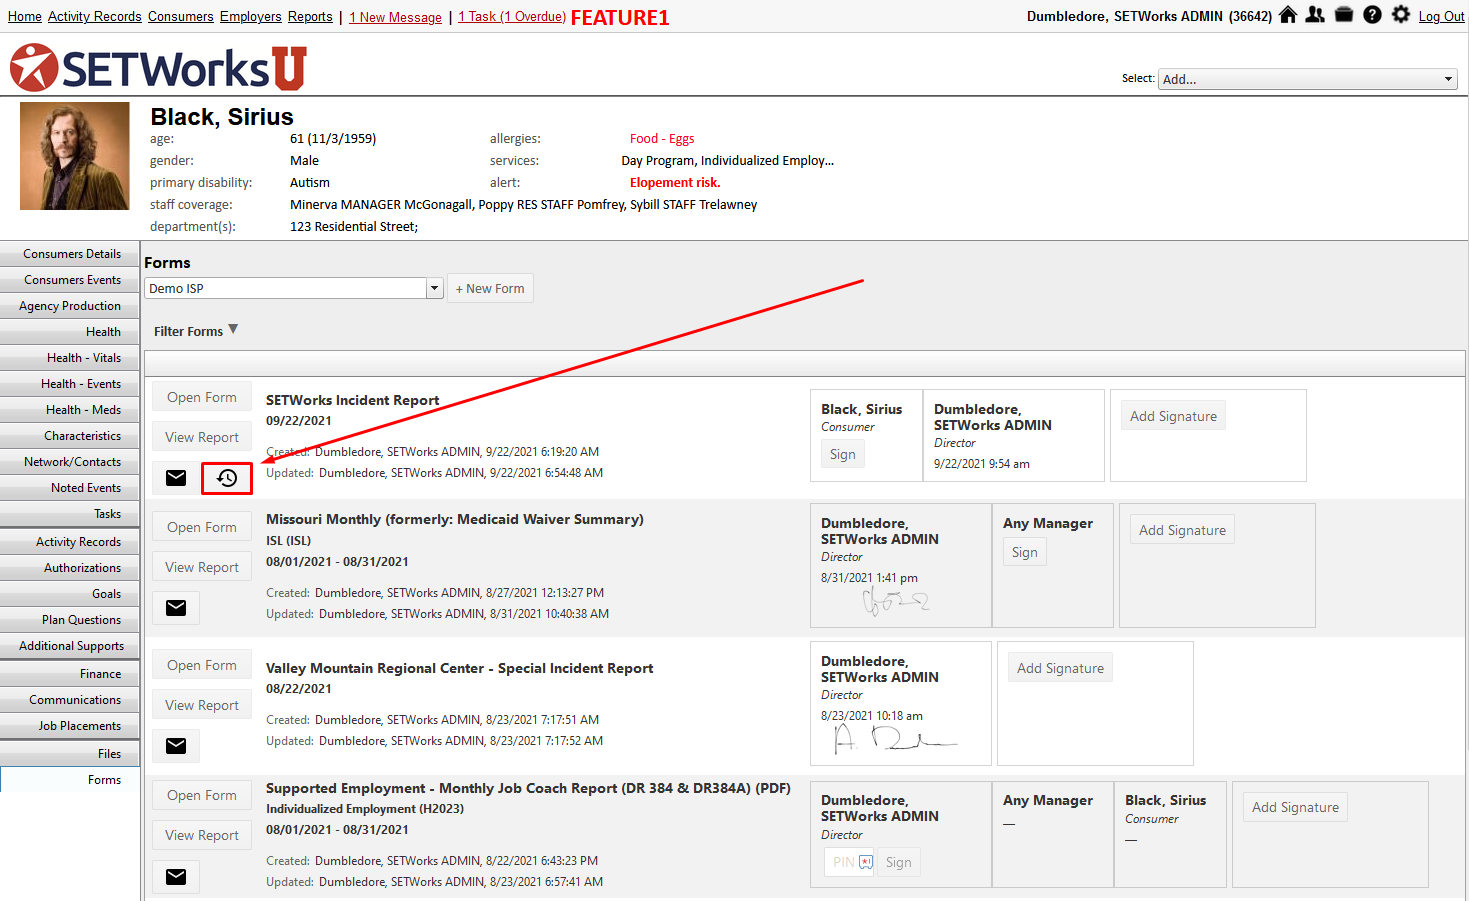Viewport: 1469px width, 901px height.
Task: Click envelope icon for SETWorks Incident Report
Action: pos(176,478)
